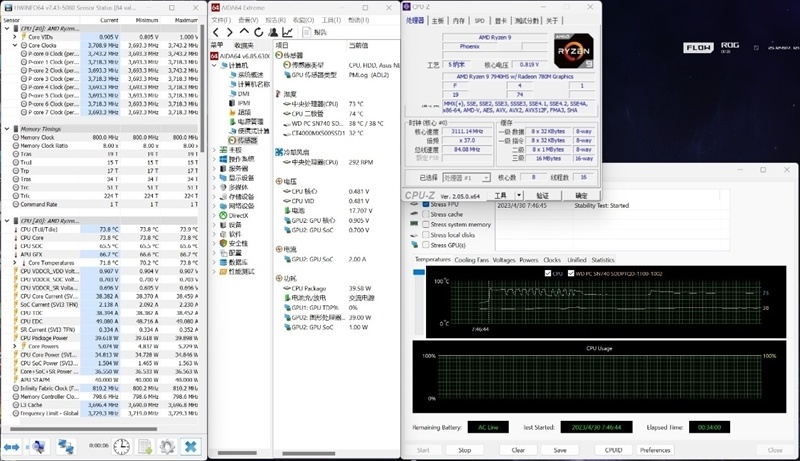This screenshot has height=461, width=800.
Task: Click the HWiNFO expand-columns arrows icon
Action: coord(13,446)
